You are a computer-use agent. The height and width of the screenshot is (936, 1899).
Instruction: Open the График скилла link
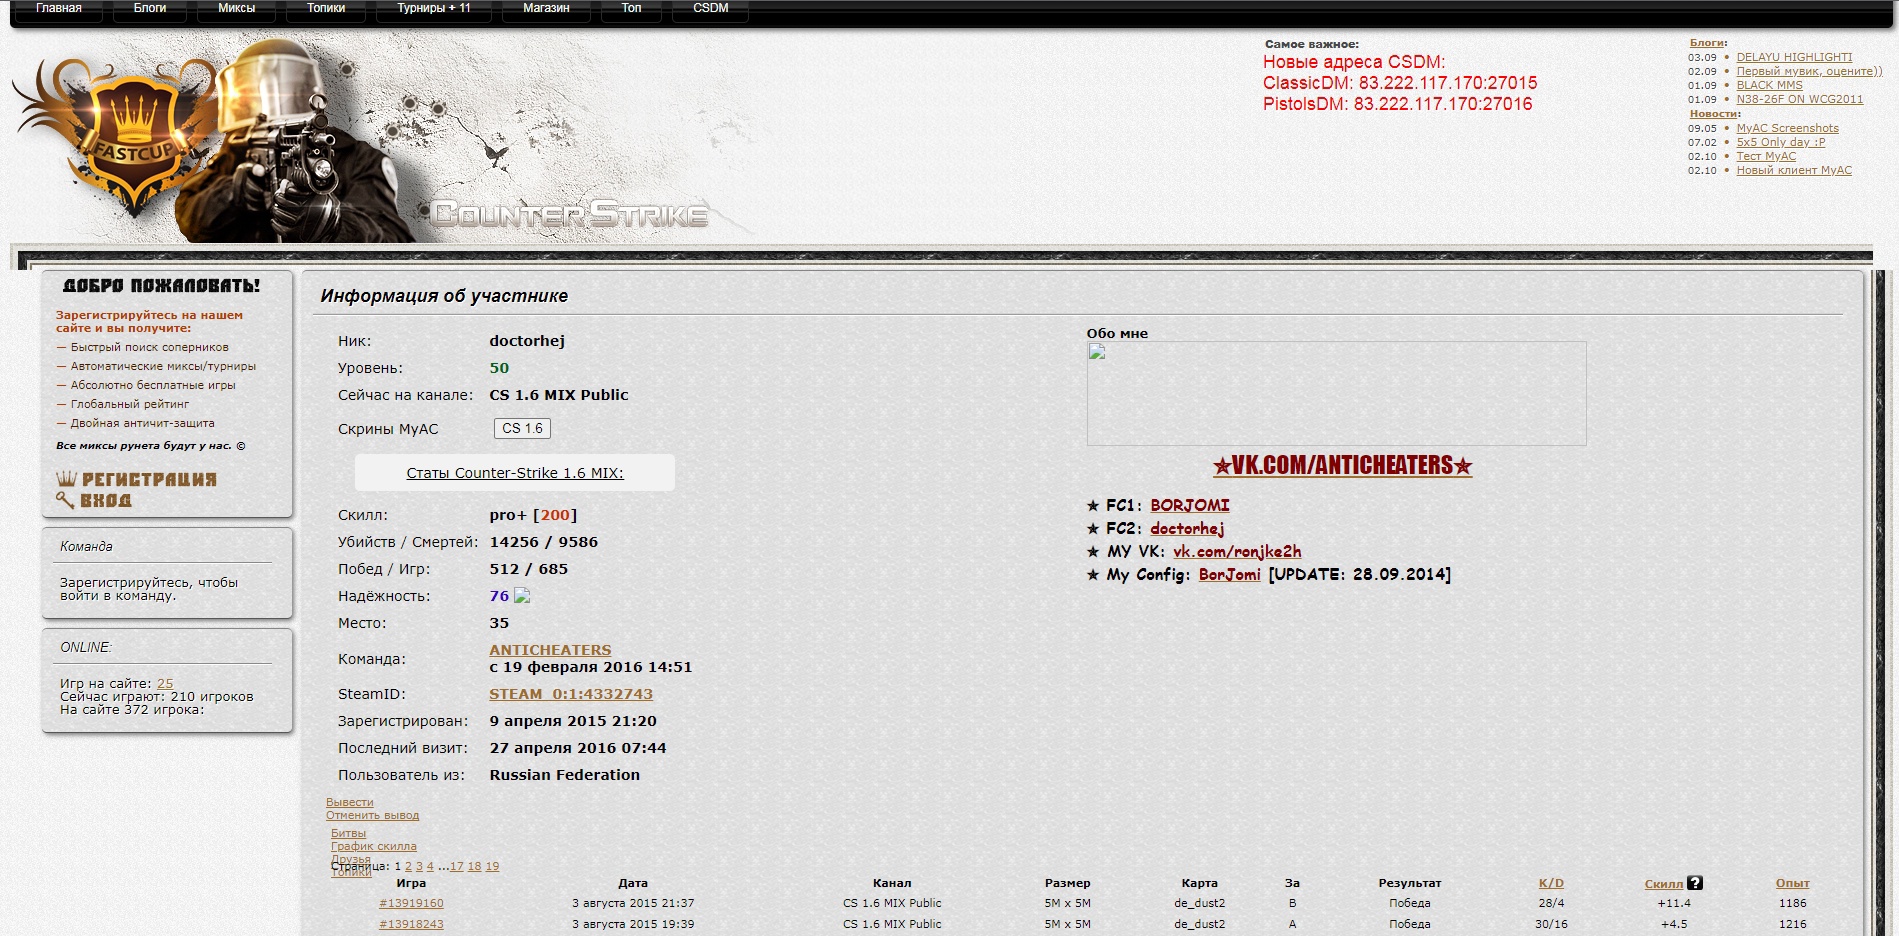coord(374,846)
